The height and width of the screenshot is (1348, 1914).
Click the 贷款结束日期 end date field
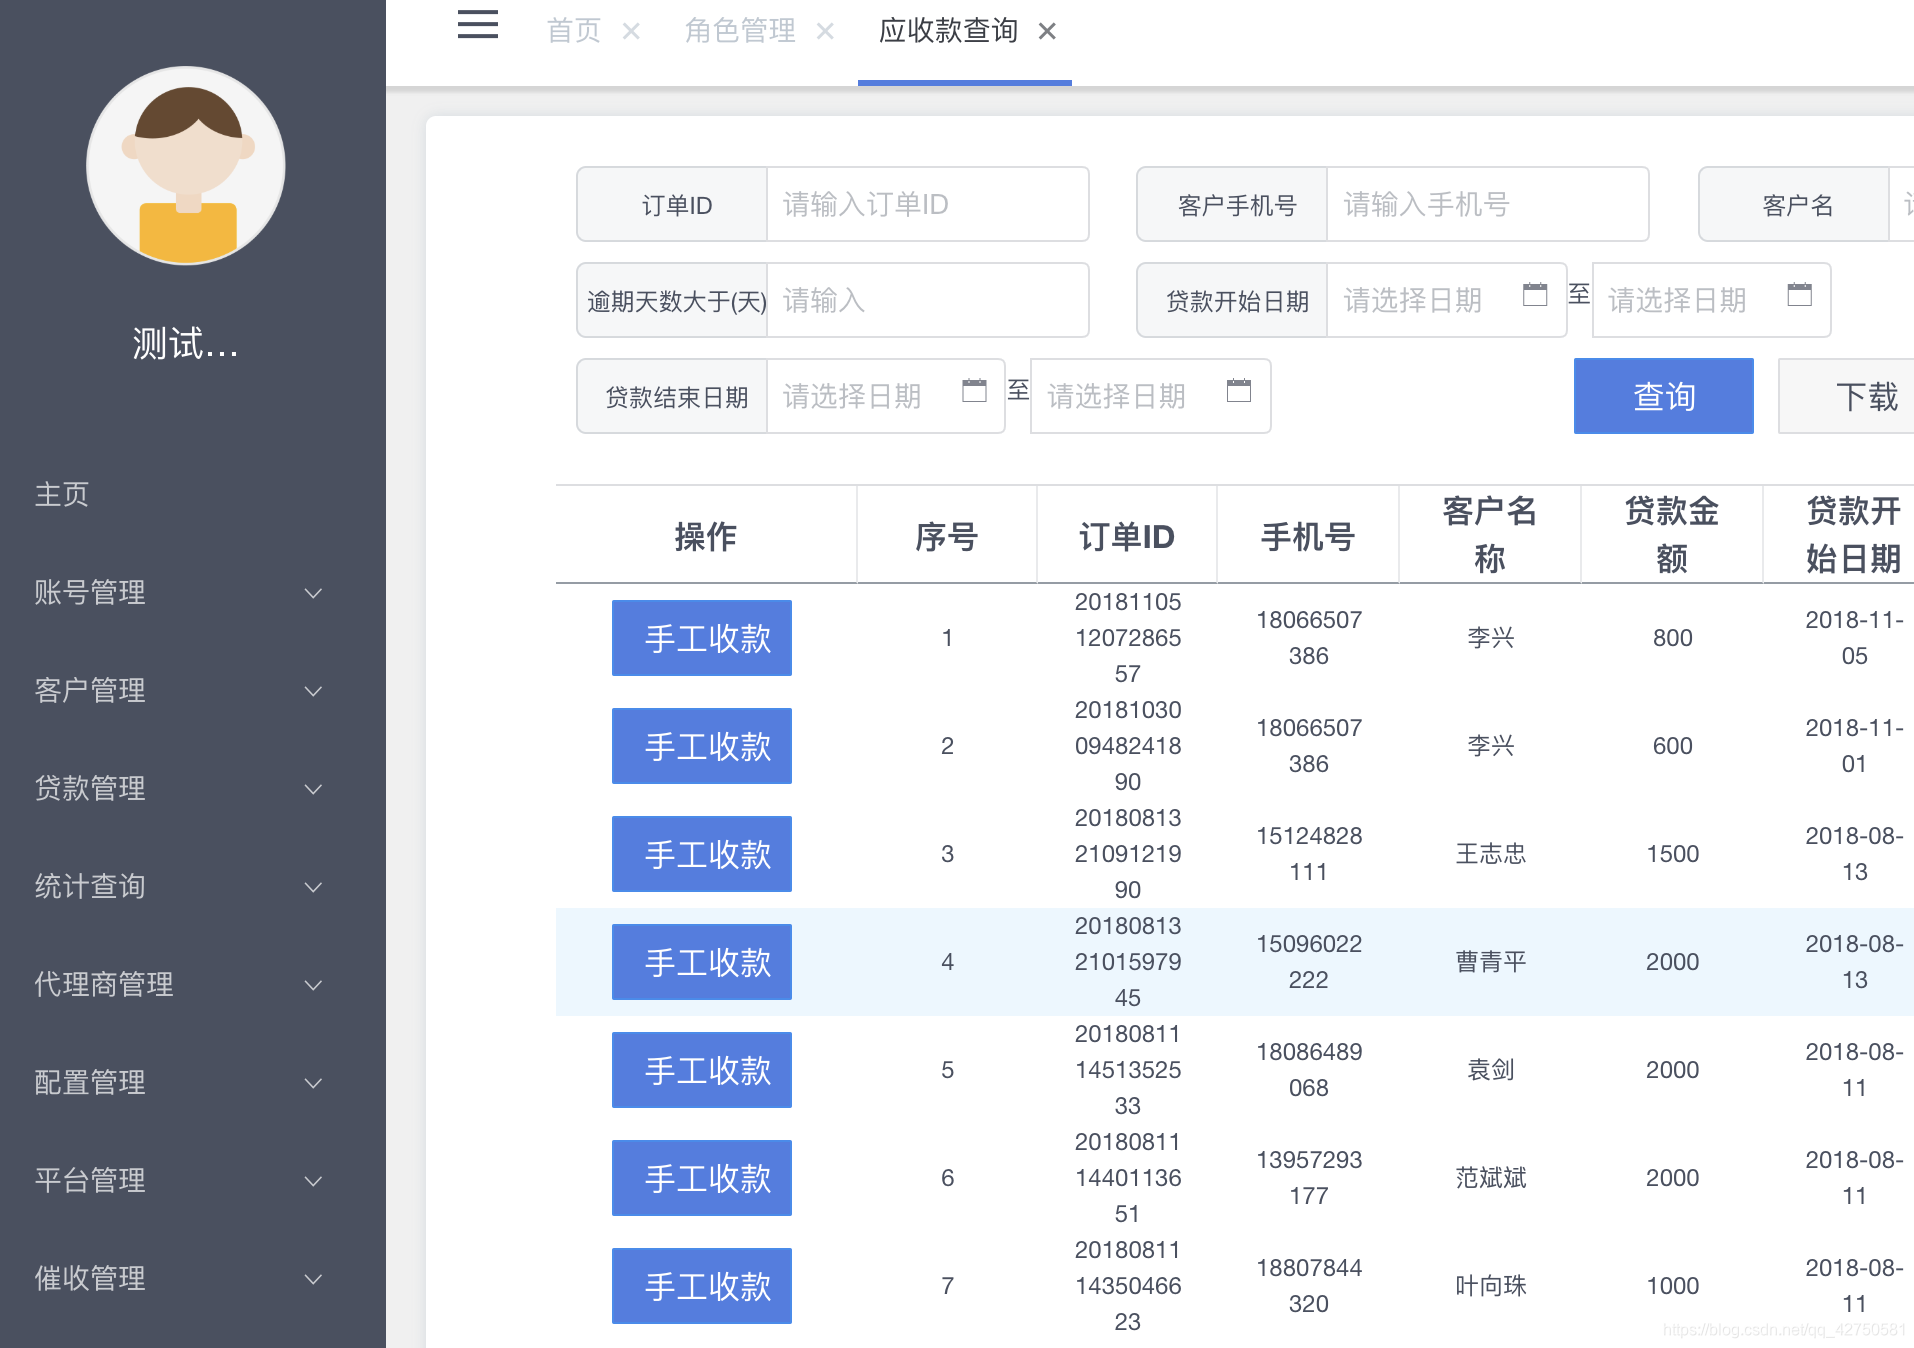(1150, 396)
